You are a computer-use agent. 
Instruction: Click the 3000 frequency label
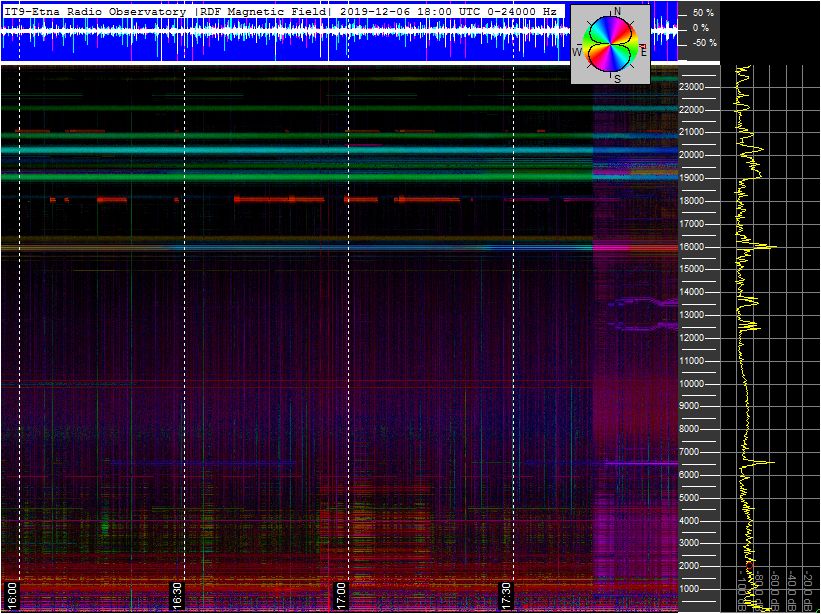(x=690, y=544)
